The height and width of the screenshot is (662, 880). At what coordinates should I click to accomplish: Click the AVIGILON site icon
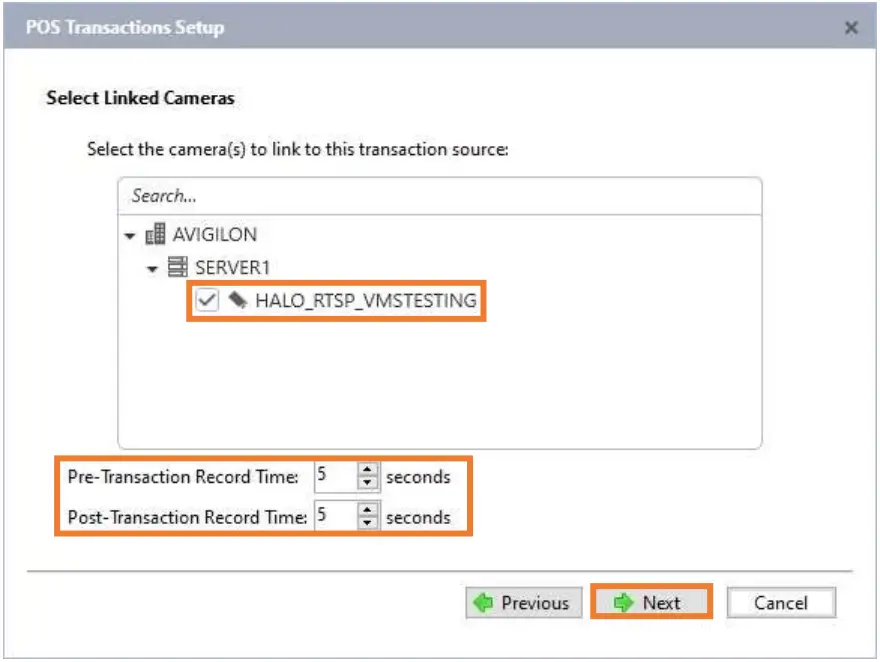coord(156,234)
